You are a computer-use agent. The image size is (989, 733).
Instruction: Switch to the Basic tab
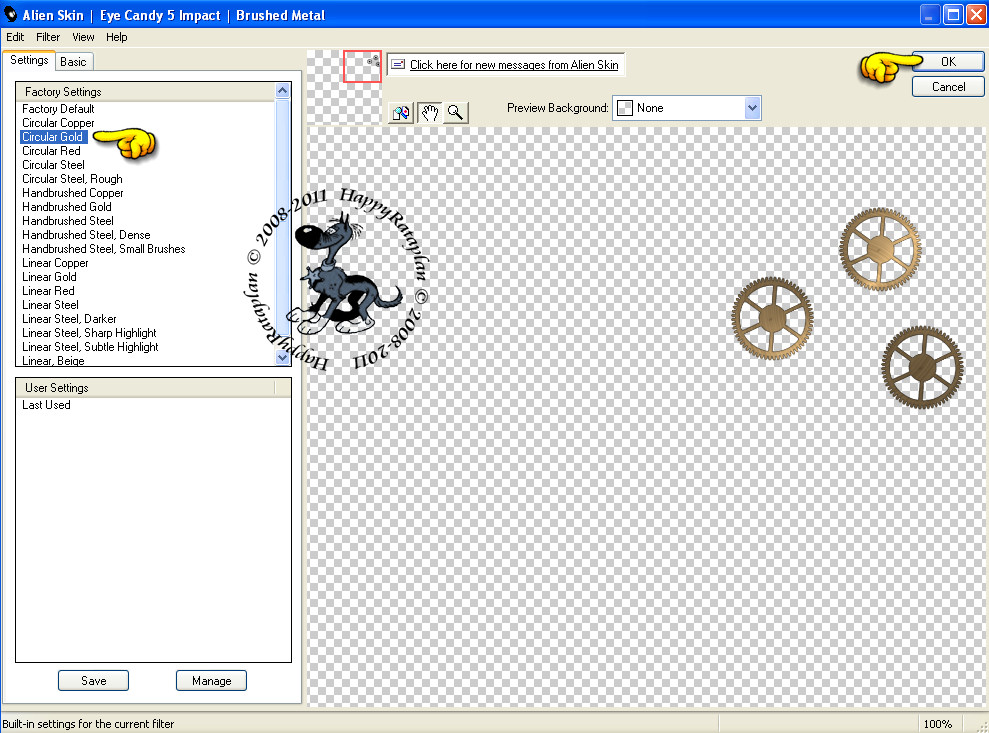(74, 62)
